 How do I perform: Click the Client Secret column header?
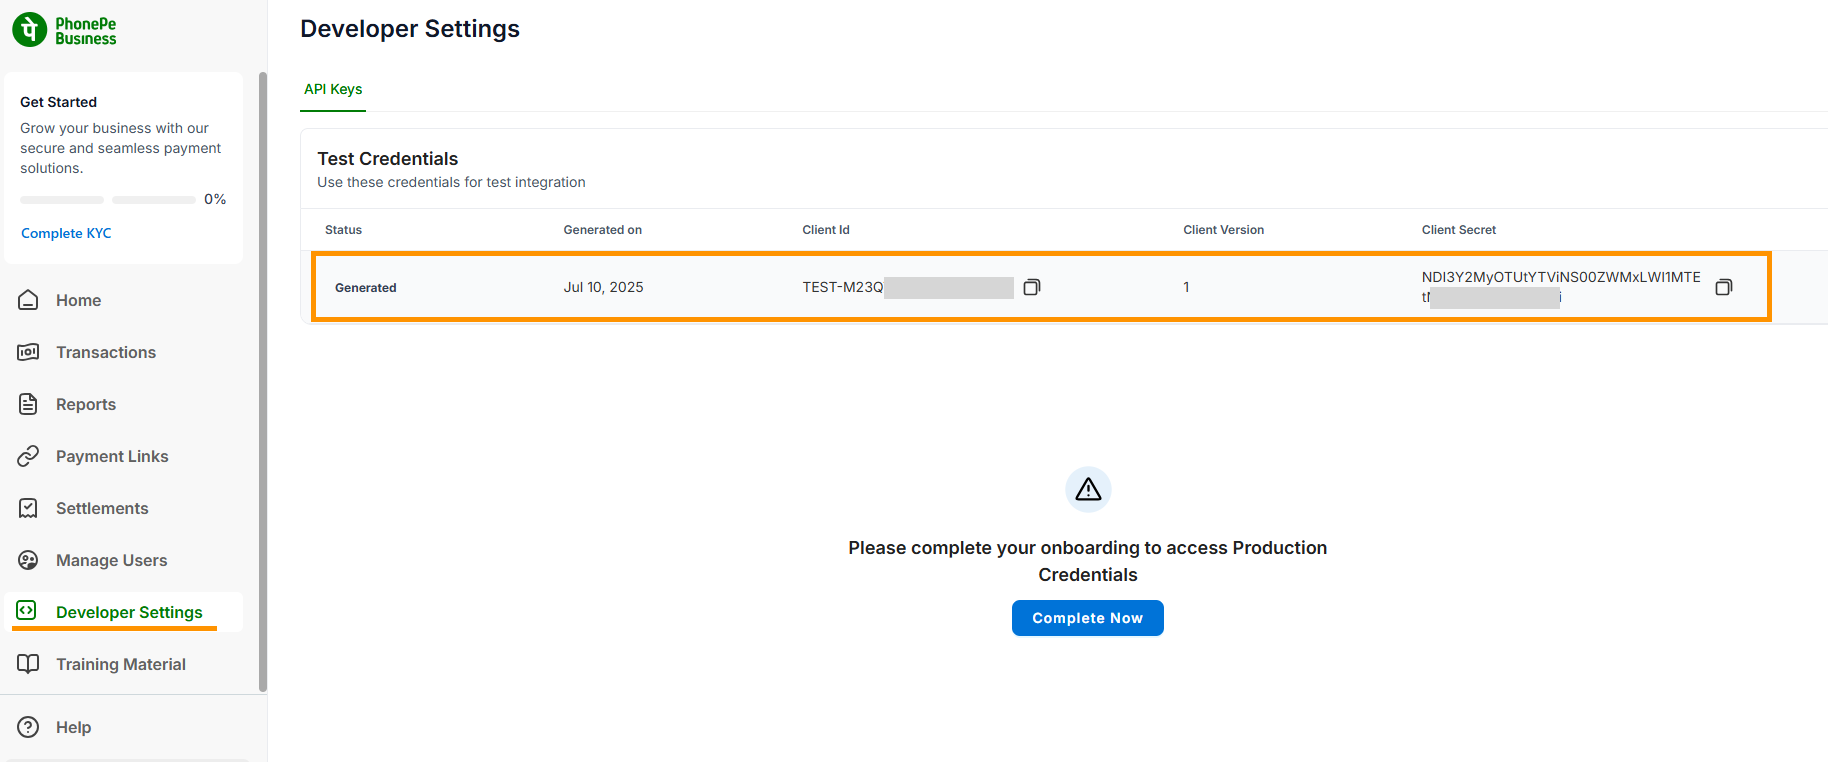coord(1459,230)
